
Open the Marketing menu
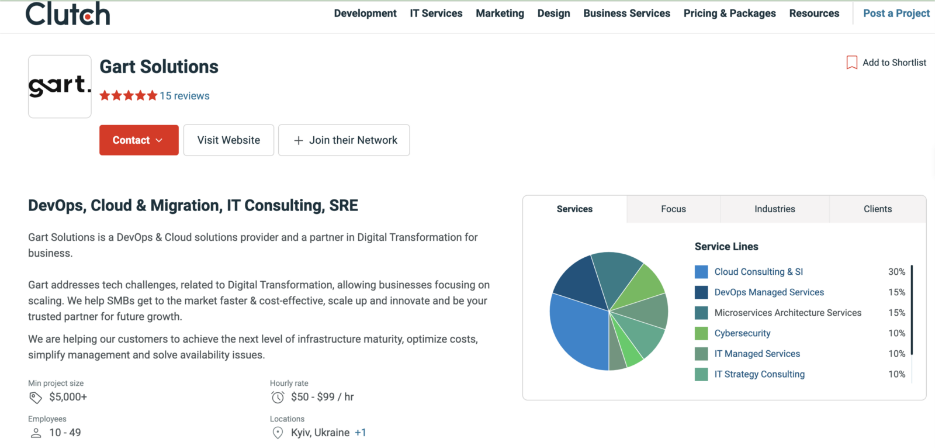pos(500,13)
